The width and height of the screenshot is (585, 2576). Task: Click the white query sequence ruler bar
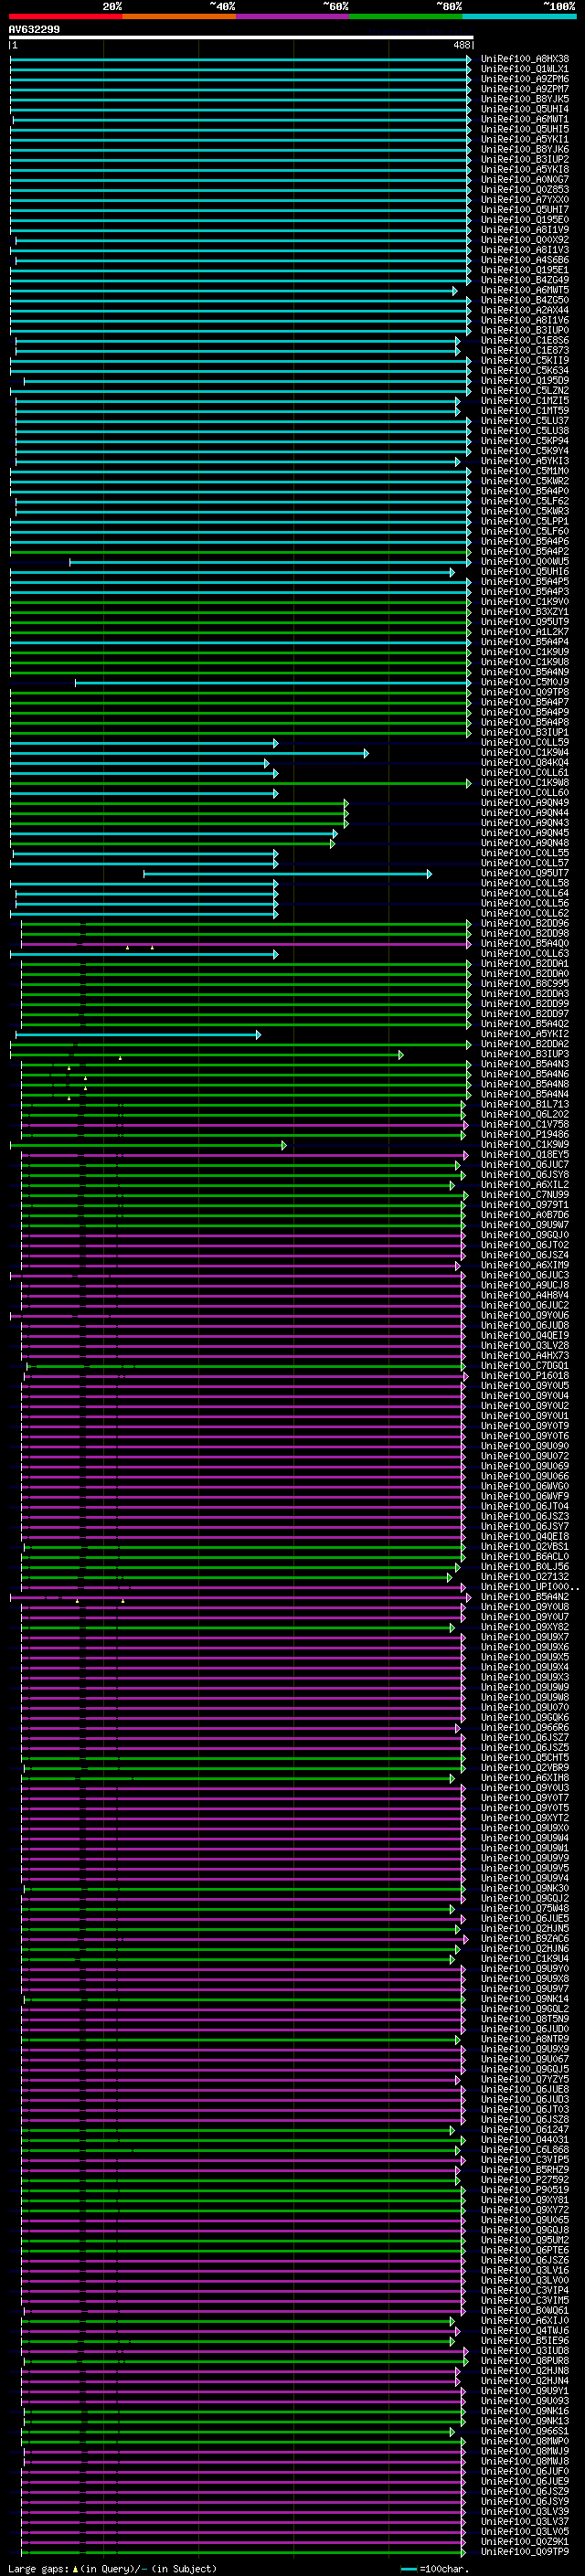tap(241, 38)
